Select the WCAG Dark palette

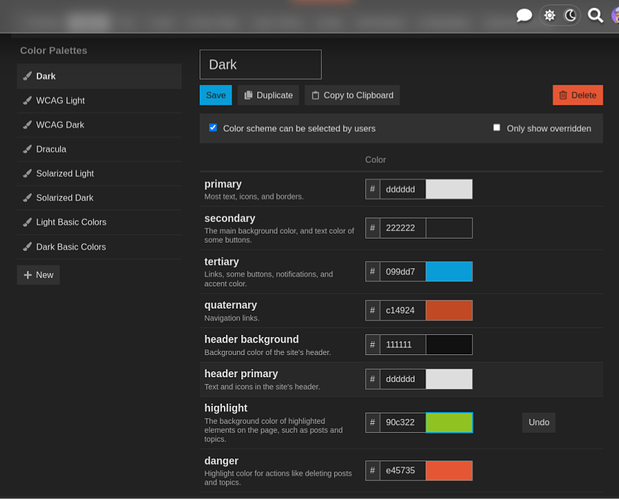pos(99,125)
